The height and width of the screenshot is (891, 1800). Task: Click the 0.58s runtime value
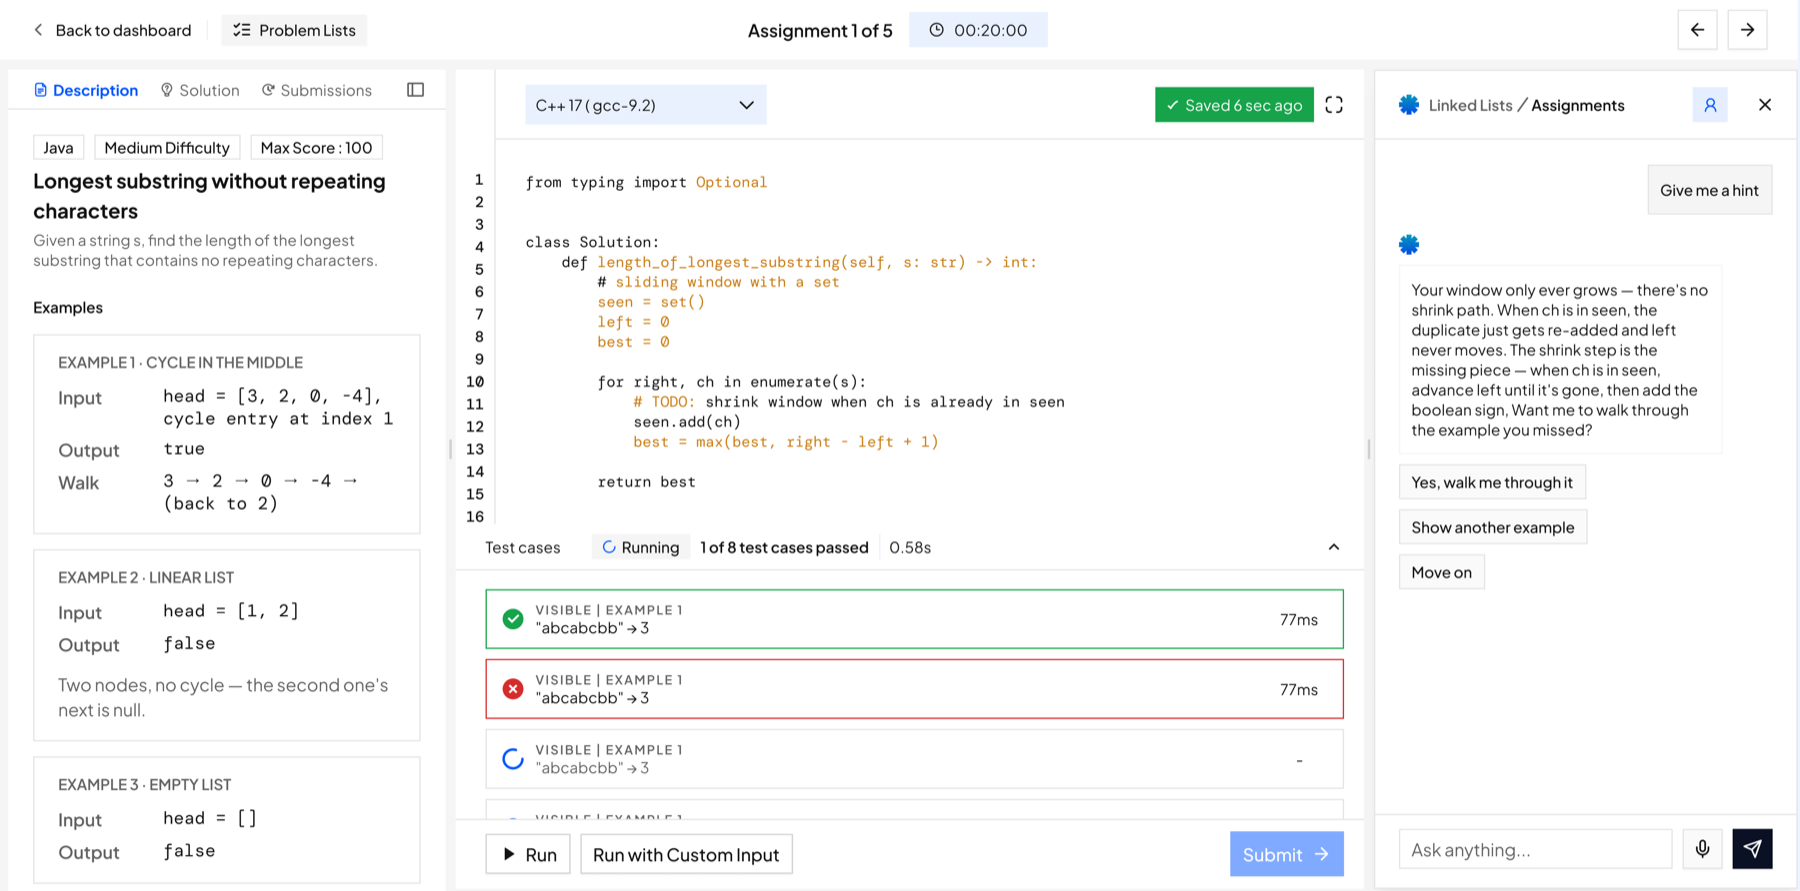click(910, 547)
